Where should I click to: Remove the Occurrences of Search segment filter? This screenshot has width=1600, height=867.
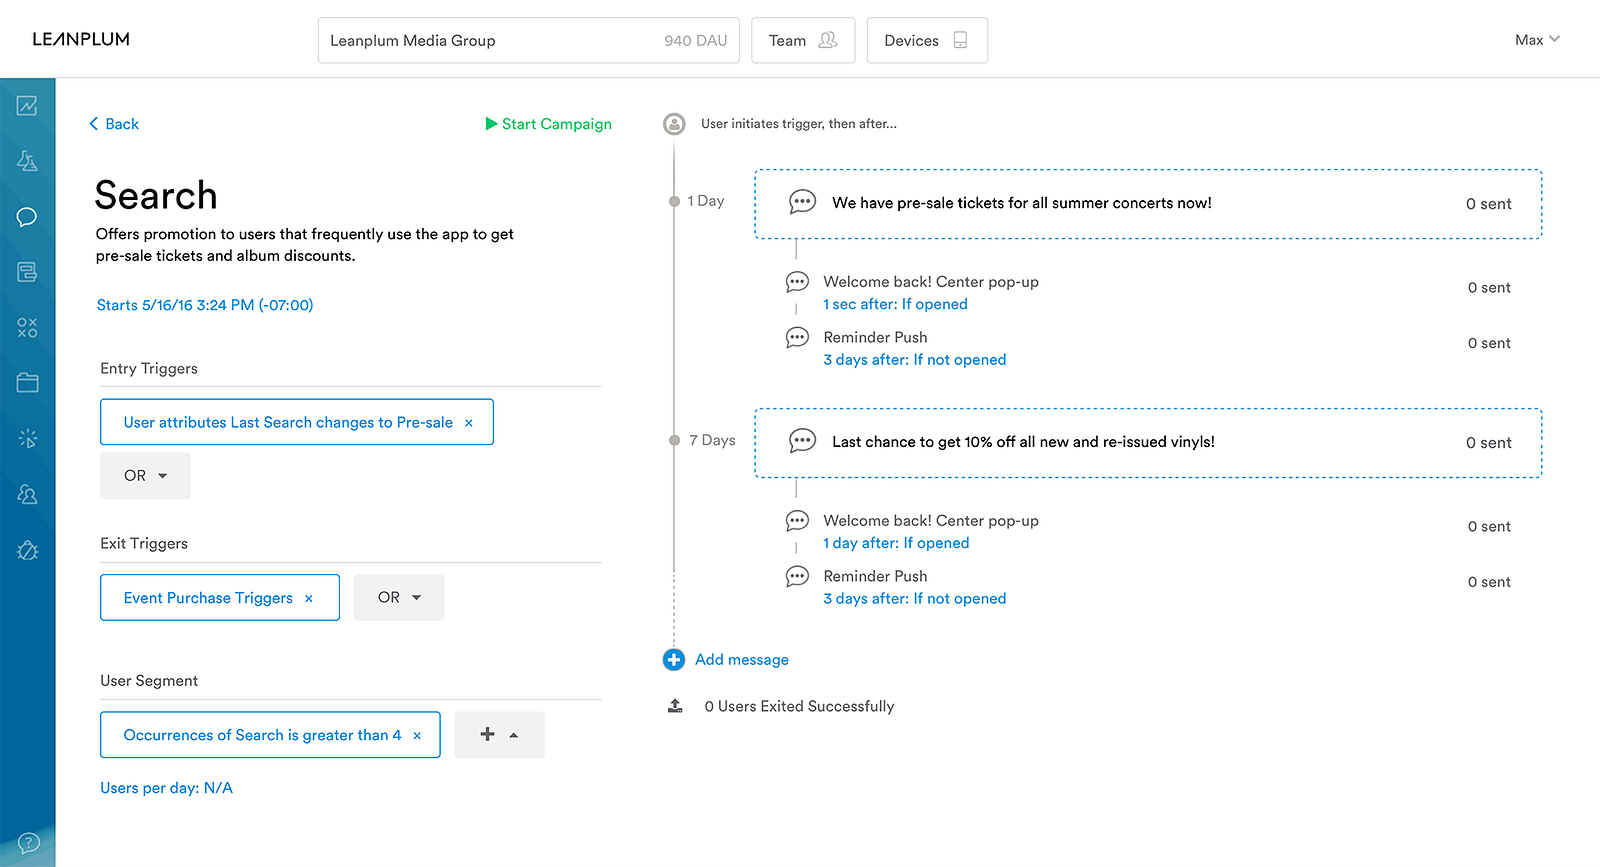tap(417, 736)
